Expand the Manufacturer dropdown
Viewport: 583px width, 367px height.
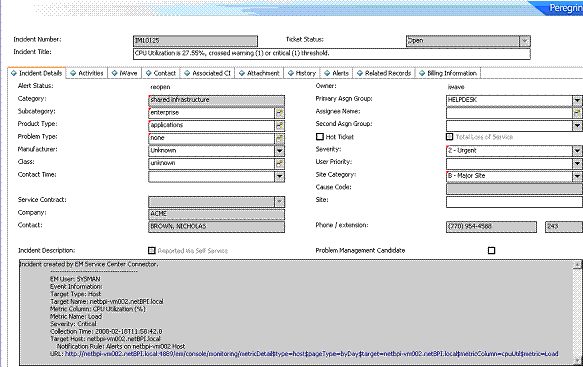[280, 151]
